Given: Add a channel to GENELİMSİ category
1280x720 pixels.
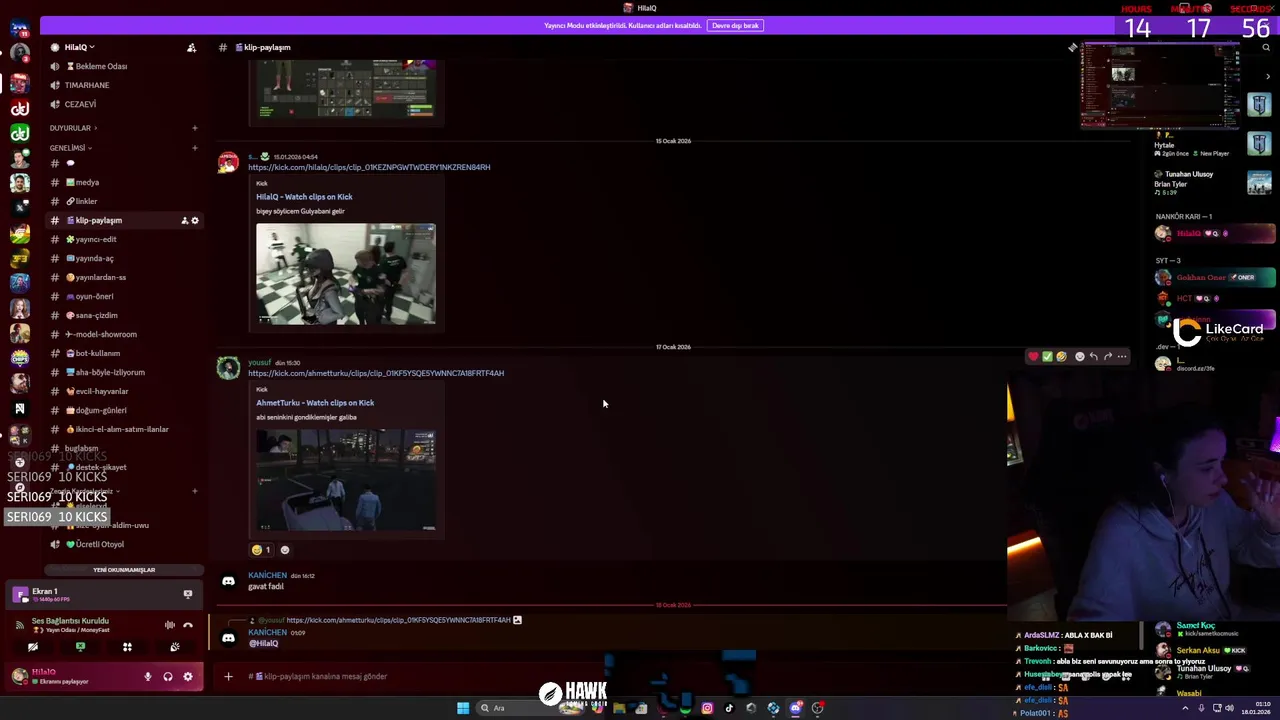Looking at the screenshot, I should point(194,148).
